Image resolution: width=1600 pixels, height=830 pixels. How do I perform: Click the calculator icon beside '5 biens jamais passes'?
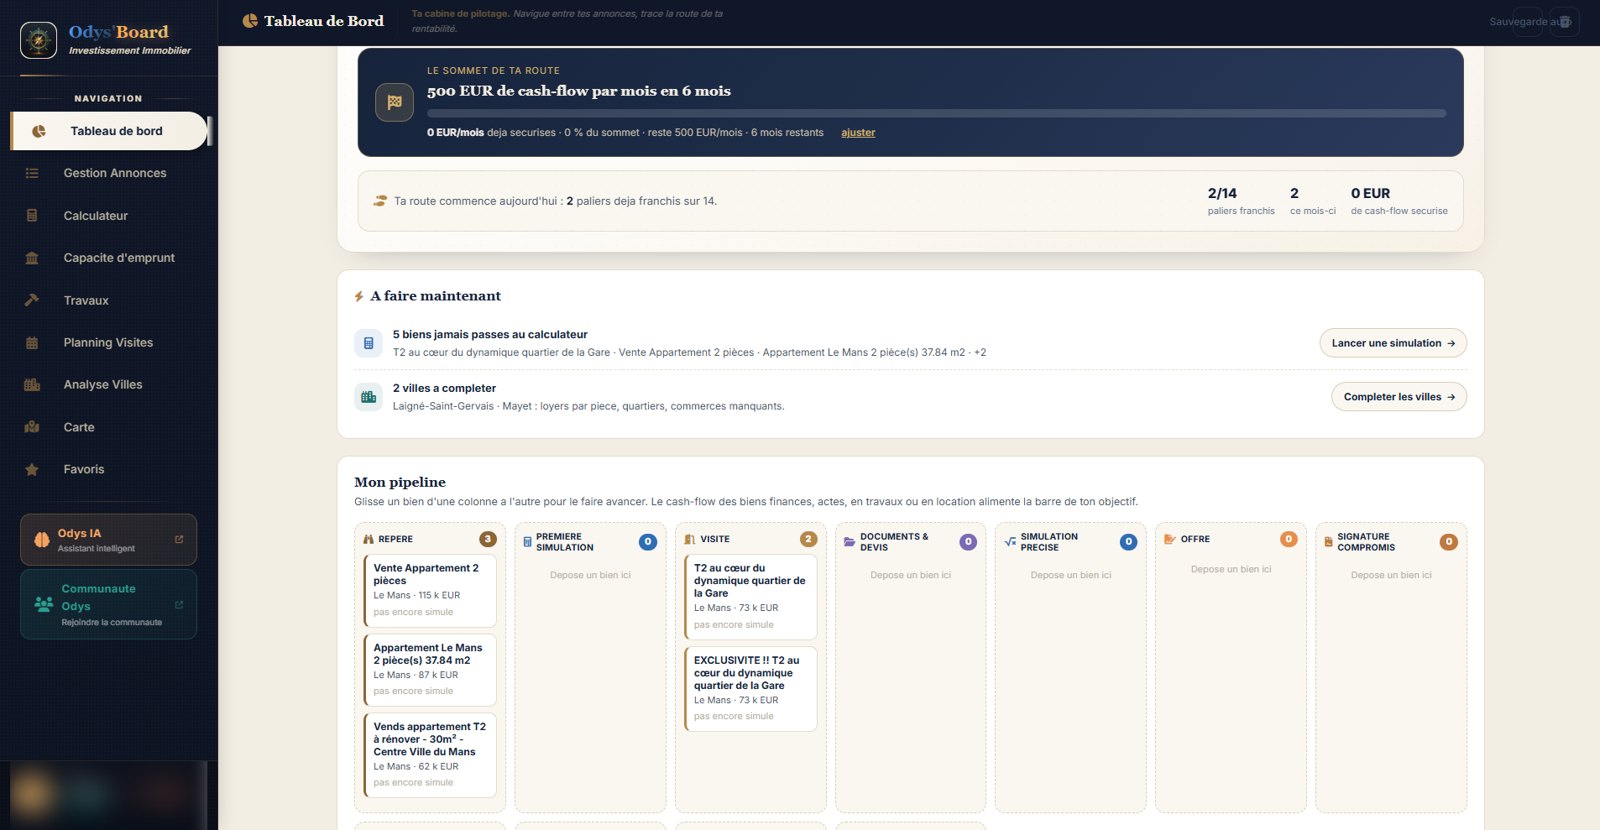pos(368,343)
